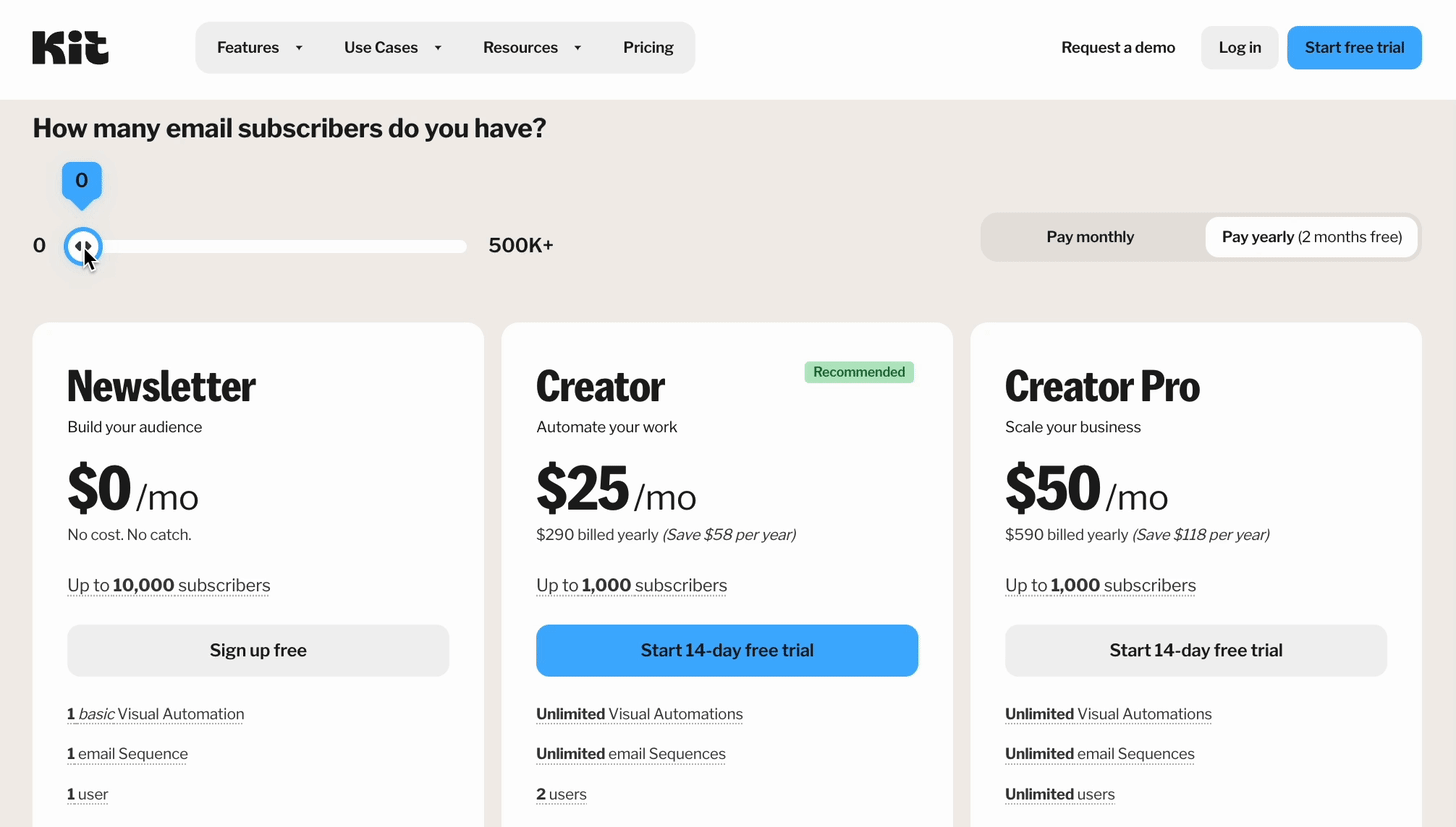Click the Kit logo
1456x827 pixels.
click(70, 47)
